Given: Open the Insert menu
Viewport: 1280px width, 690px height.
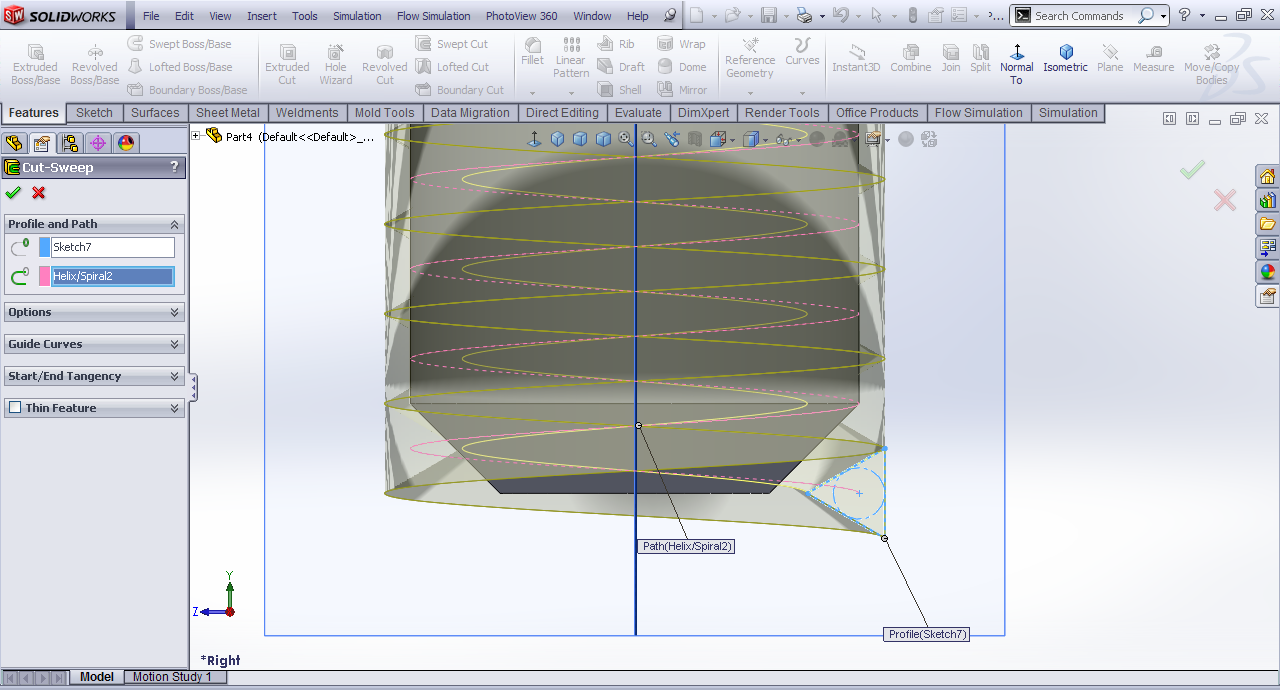Looking at the screenshot, I should [262, 16].
